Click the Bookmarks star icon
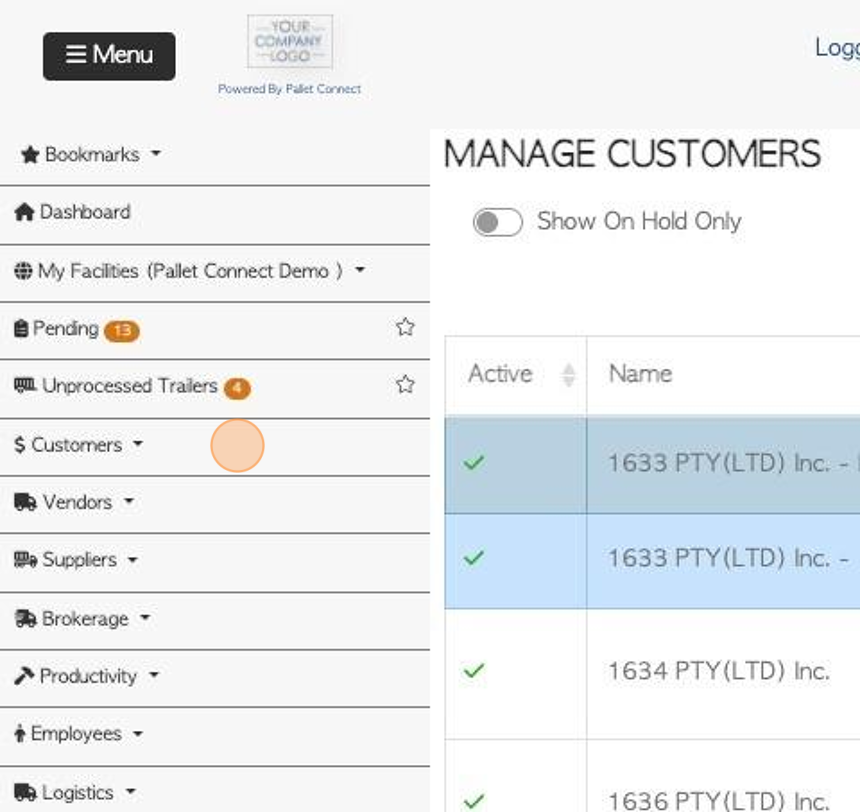860x812 pixels. [x=30, y=155]
